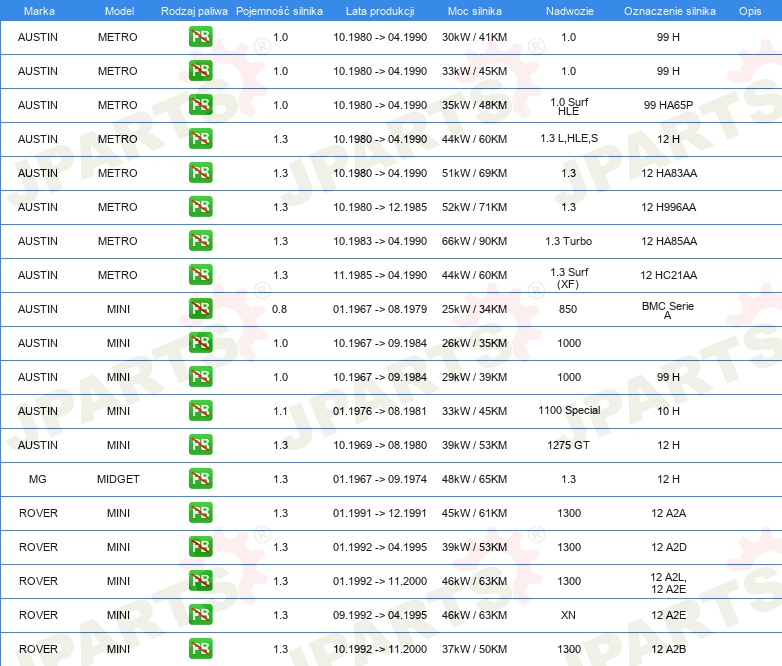This screenshot has height=666, width=782.
Task: Select the 37kW / 50KM power cell
Action: coord(474,649)
